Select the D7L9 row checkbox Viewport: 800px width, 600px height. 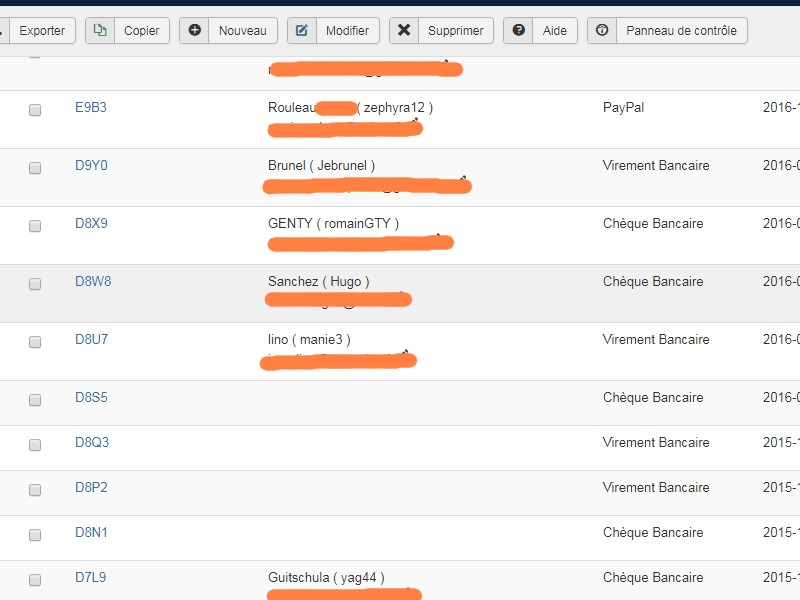coord(35,580)
